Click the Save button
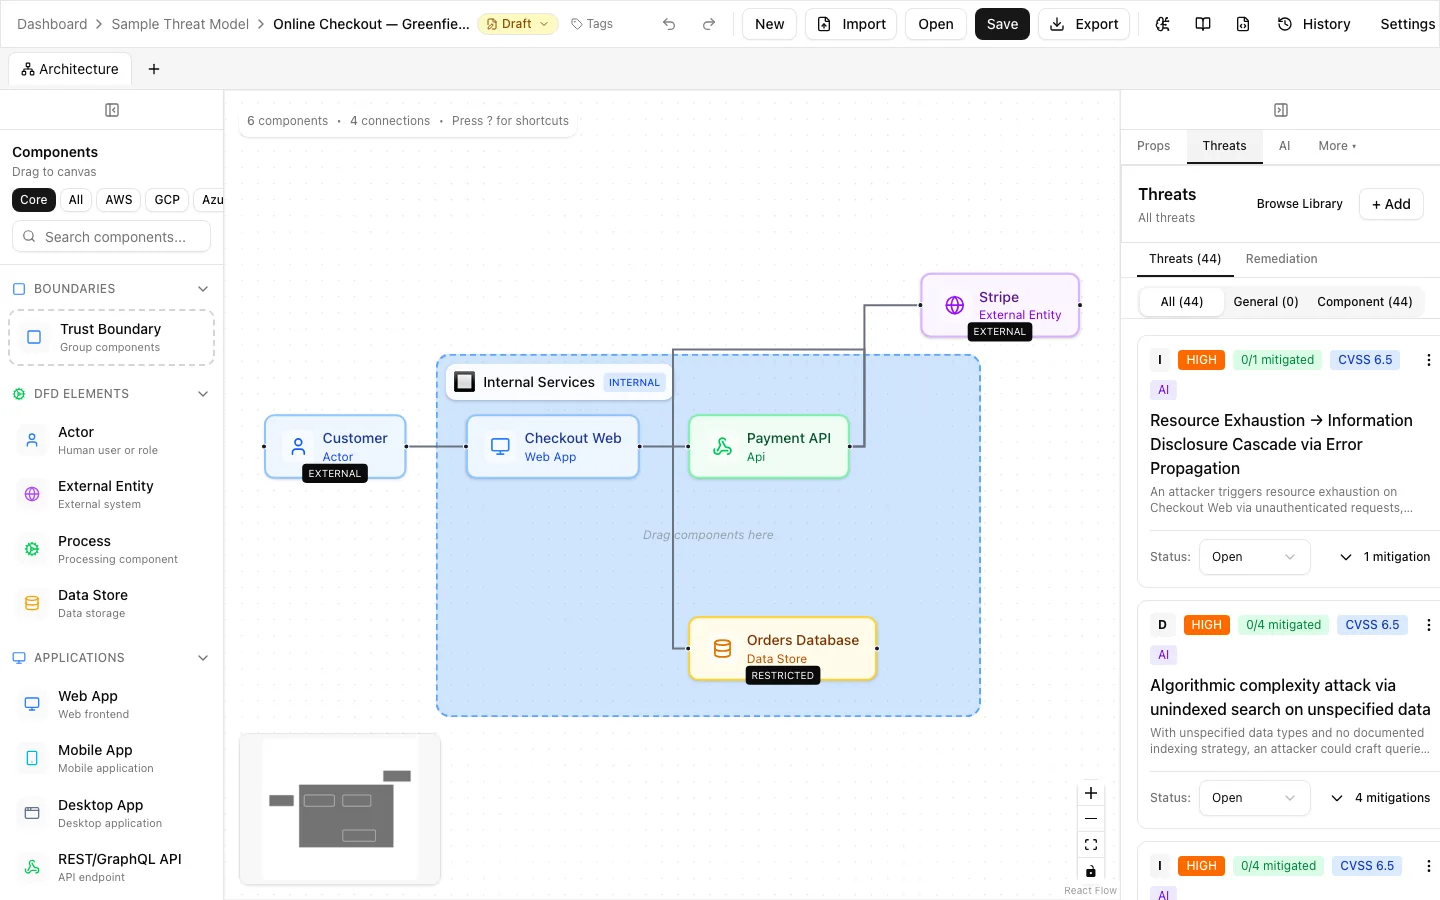The height and width of the screenshot is (900, 1440). 1002,24
